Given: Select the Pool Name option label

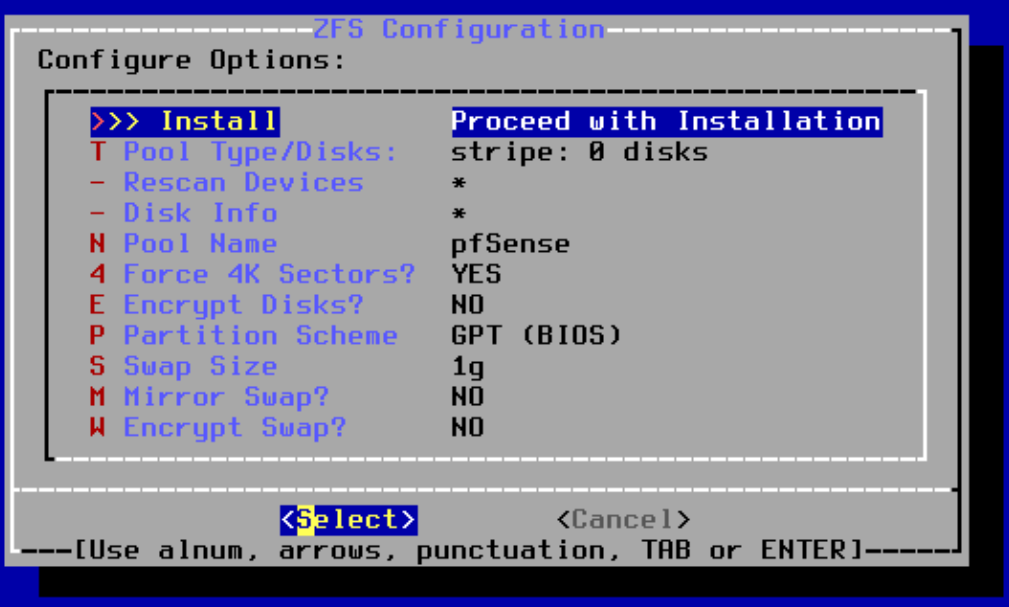Looking at the screenshot, I should coord(200,244).
